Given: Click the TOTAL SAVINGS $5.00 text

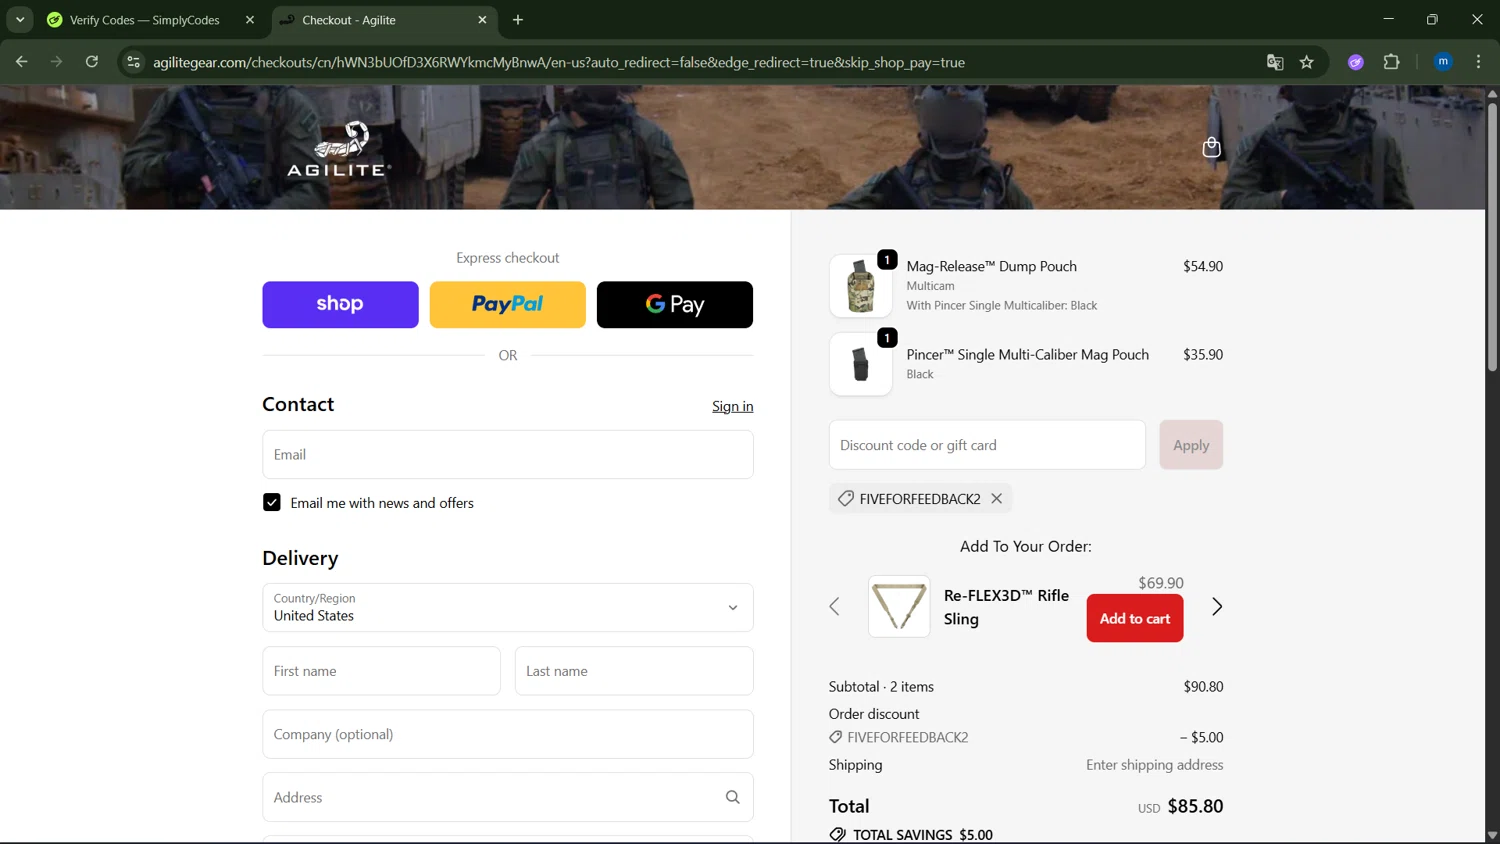Looking at the screenshot, I should pos(923,835).
